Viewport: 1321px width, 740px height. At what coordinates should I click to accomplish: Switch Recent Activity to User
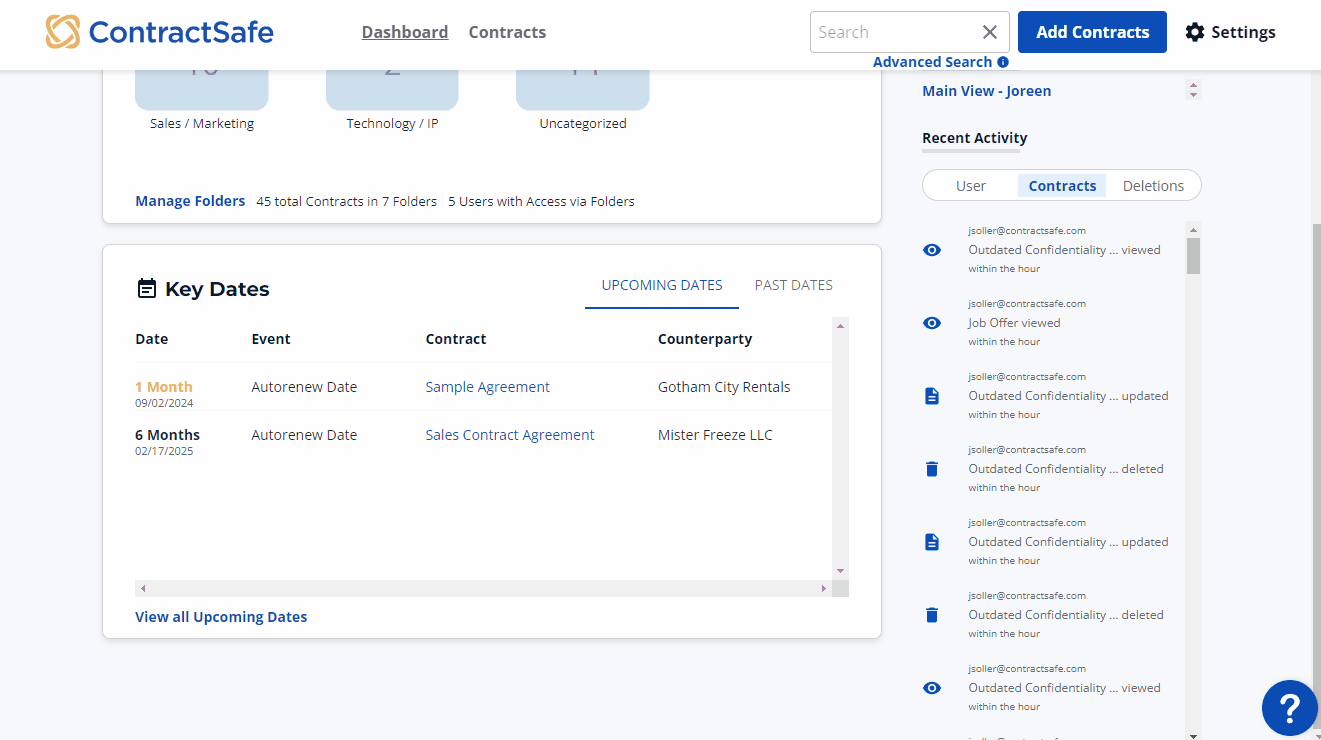(x=970, y=186)
